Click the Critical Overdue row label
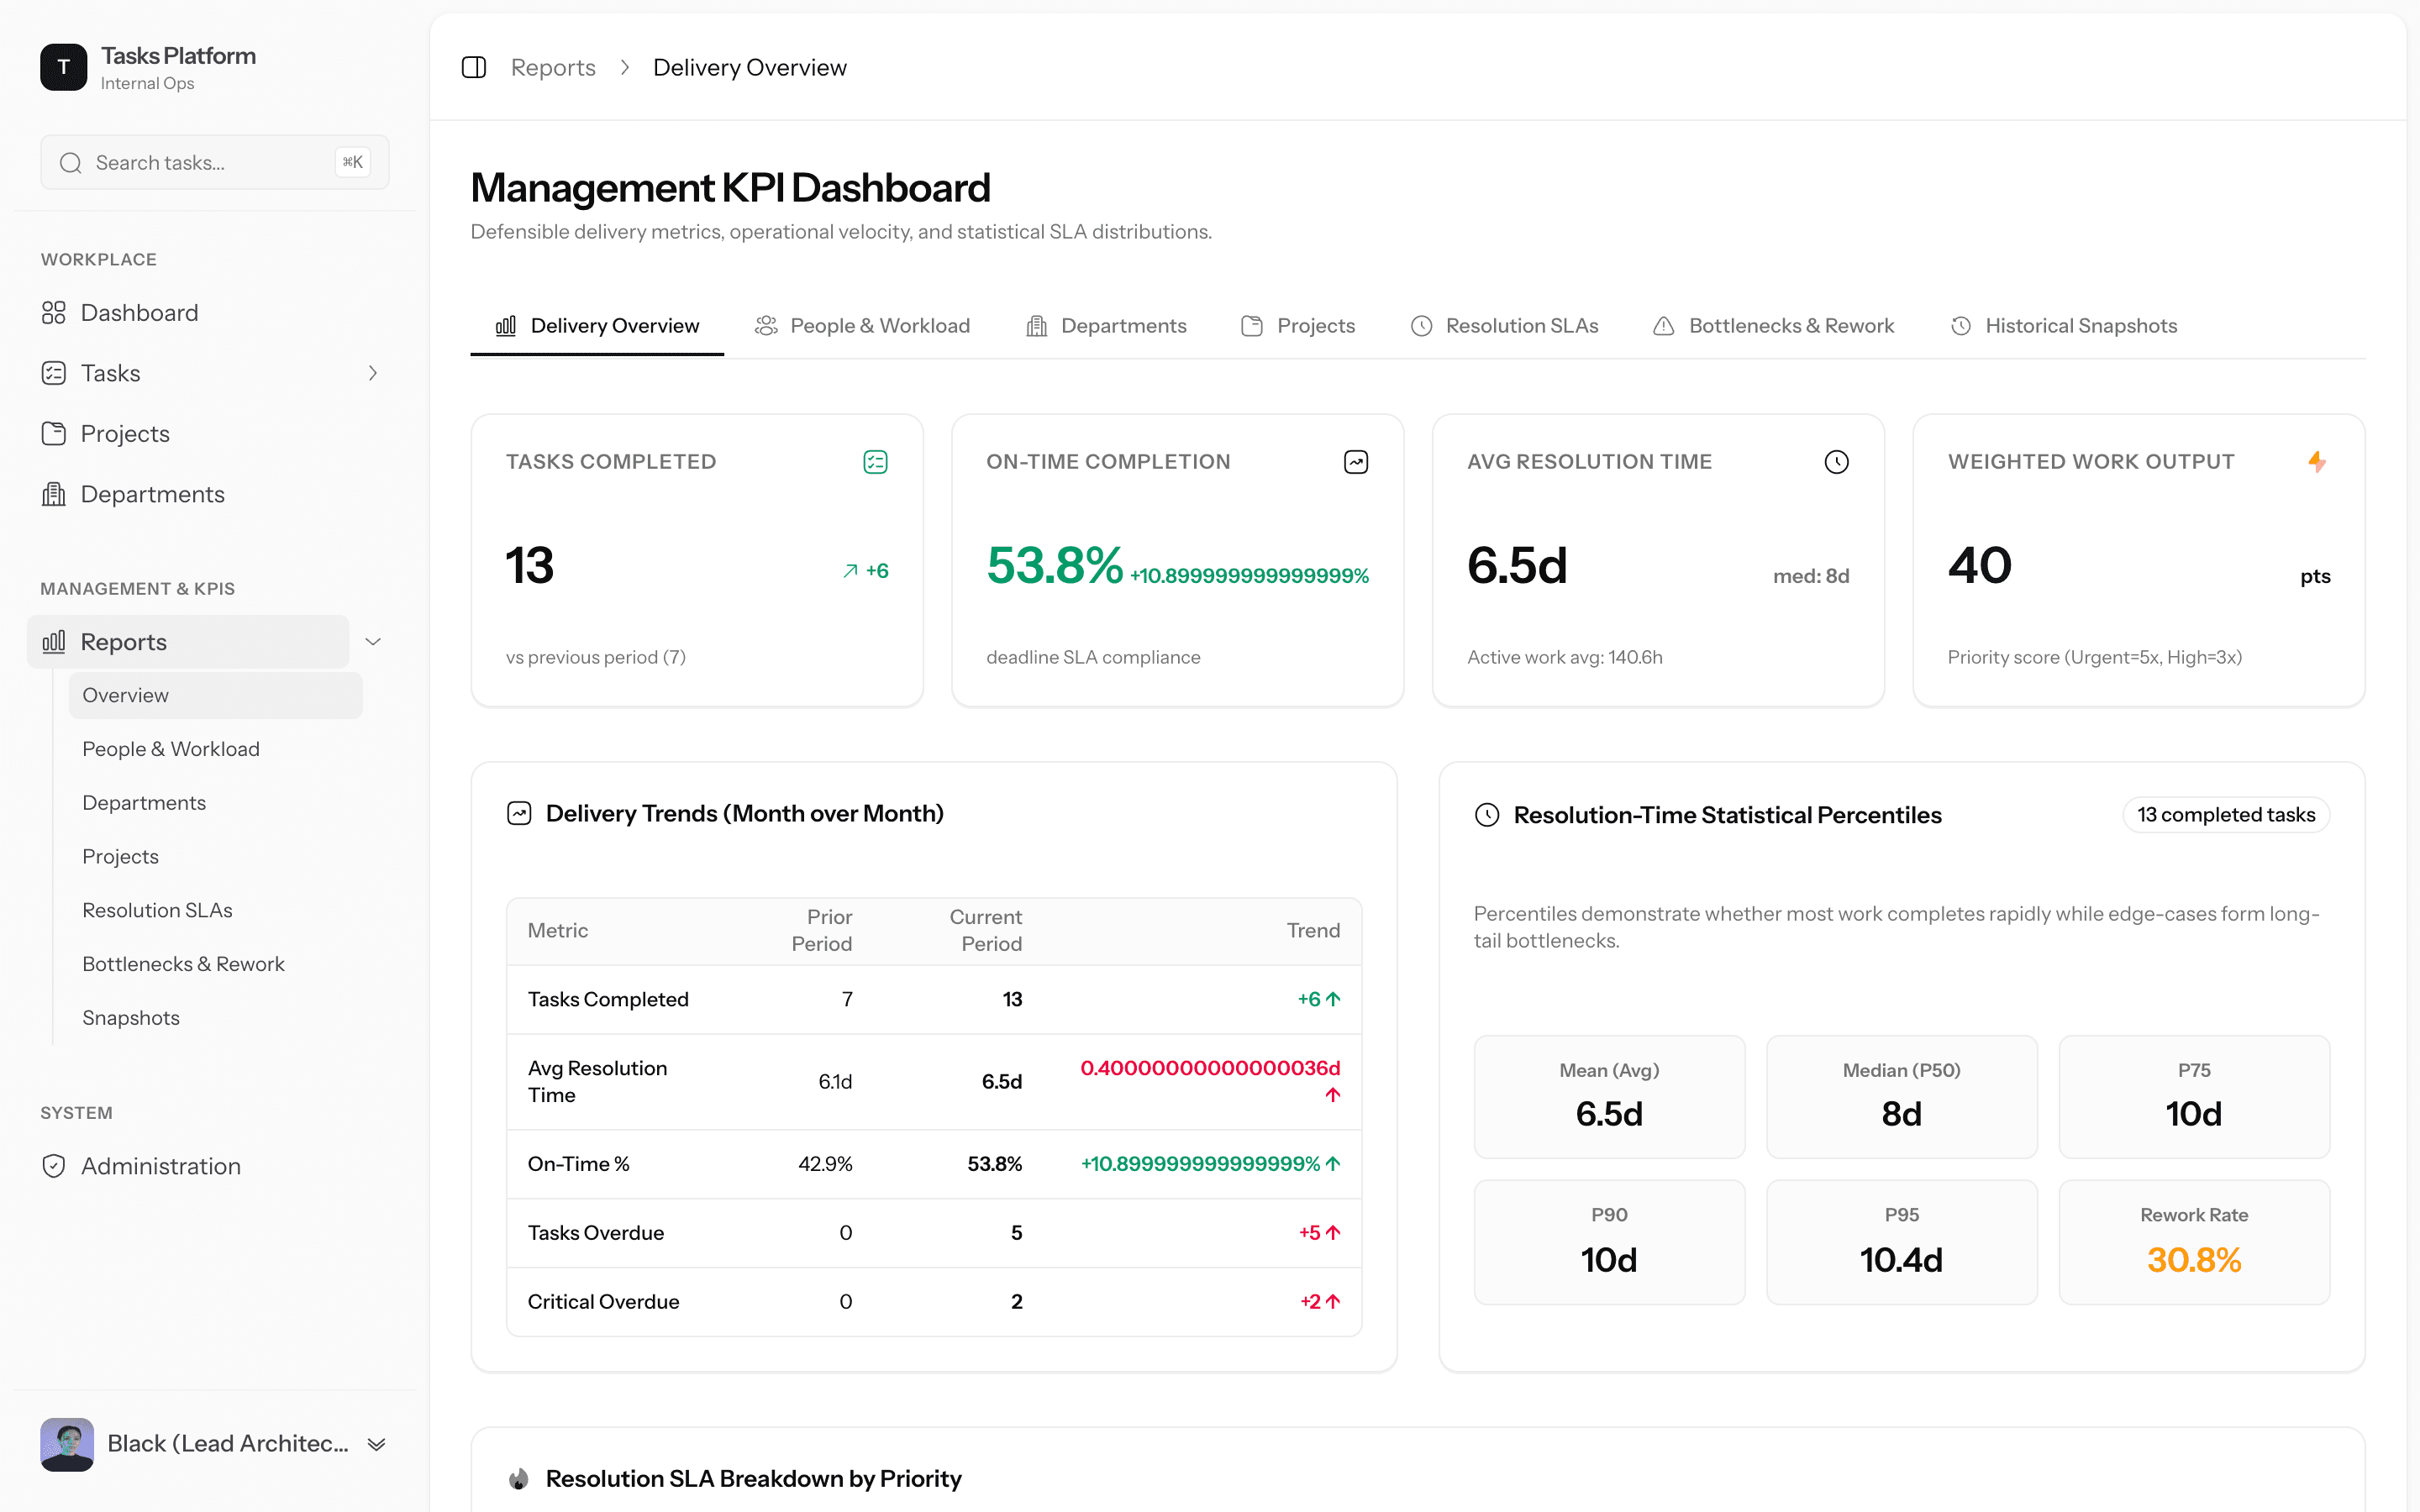The image size is (2420, 1512). (x=603, y=1302)
